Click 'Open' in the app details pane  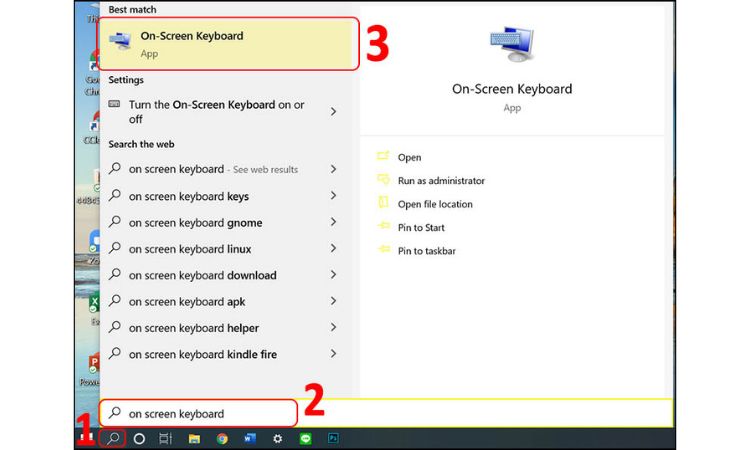(x=409, y=158)
